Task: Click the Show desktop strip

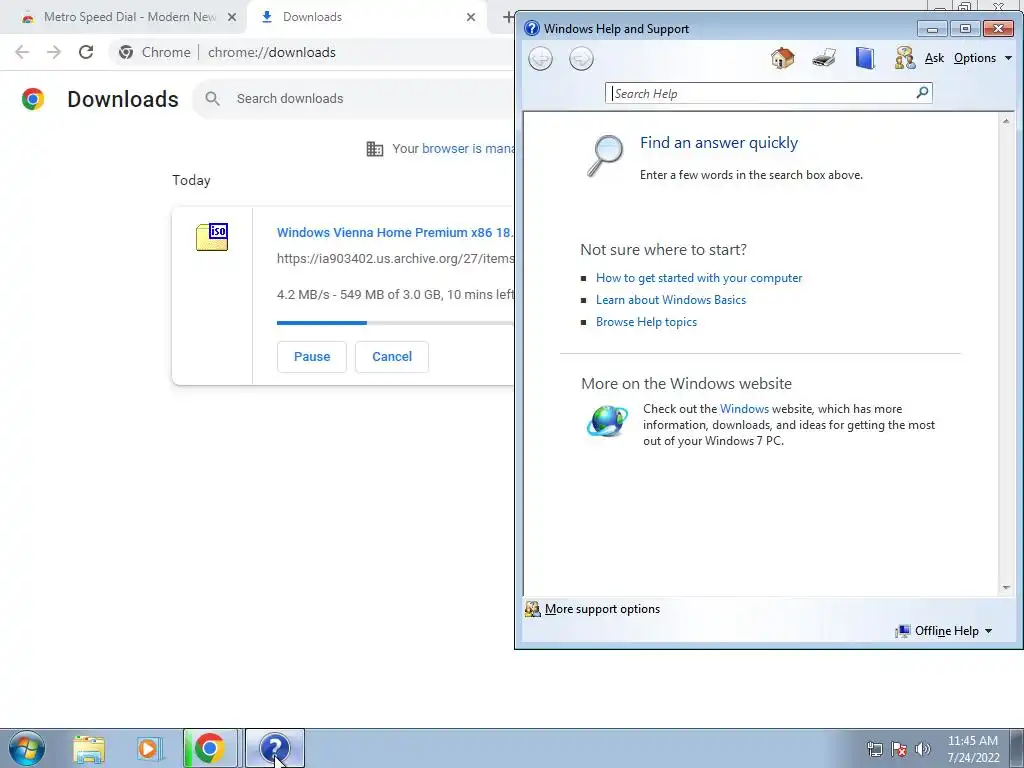Action: tap(1016, 748)
